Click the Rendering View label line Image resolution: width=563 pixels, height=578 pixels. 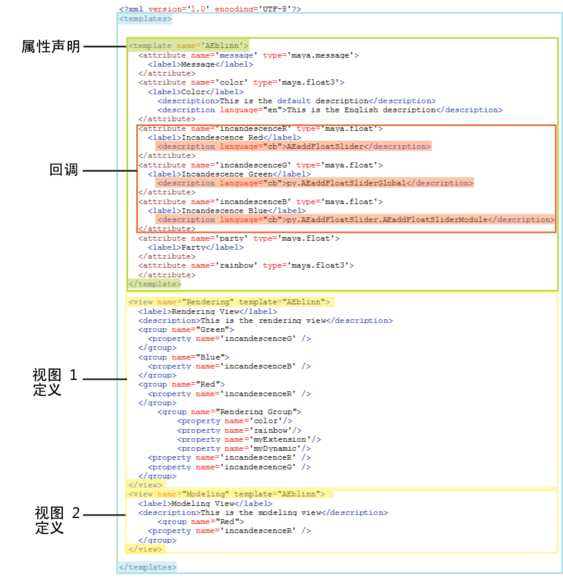[208, 311]
